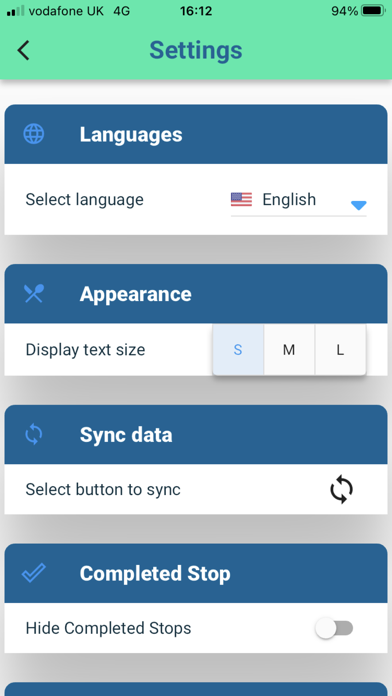This screenshot has width=392, height=696.
Task: Click the Appearance tools icon
Action: [x=34, y=294]
